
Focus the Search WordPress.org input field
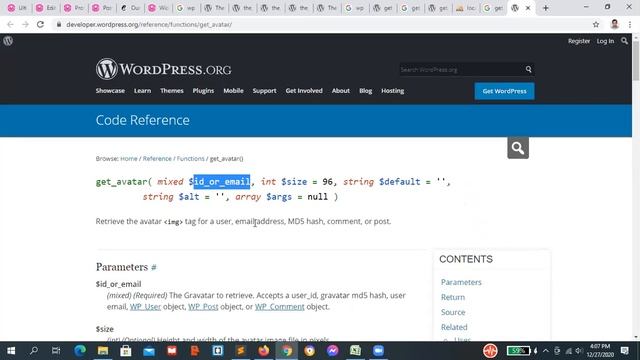tap(461, 69)
